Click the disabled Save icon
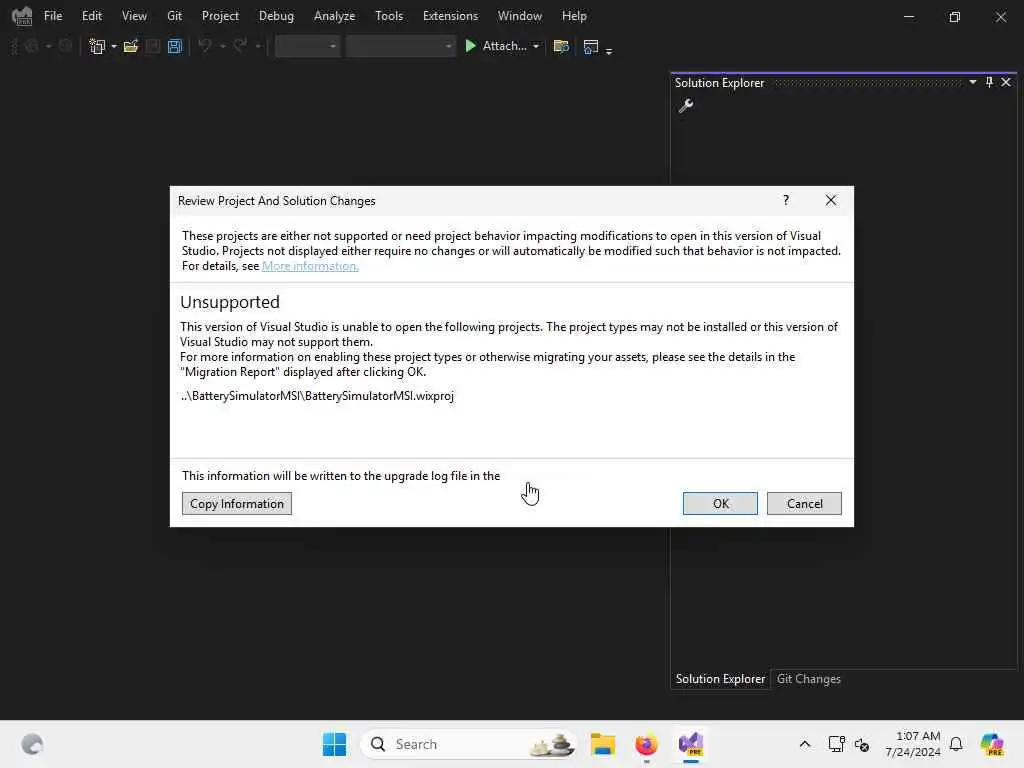The height and width of the screenshot is (768, 1024). click(153, 46)
